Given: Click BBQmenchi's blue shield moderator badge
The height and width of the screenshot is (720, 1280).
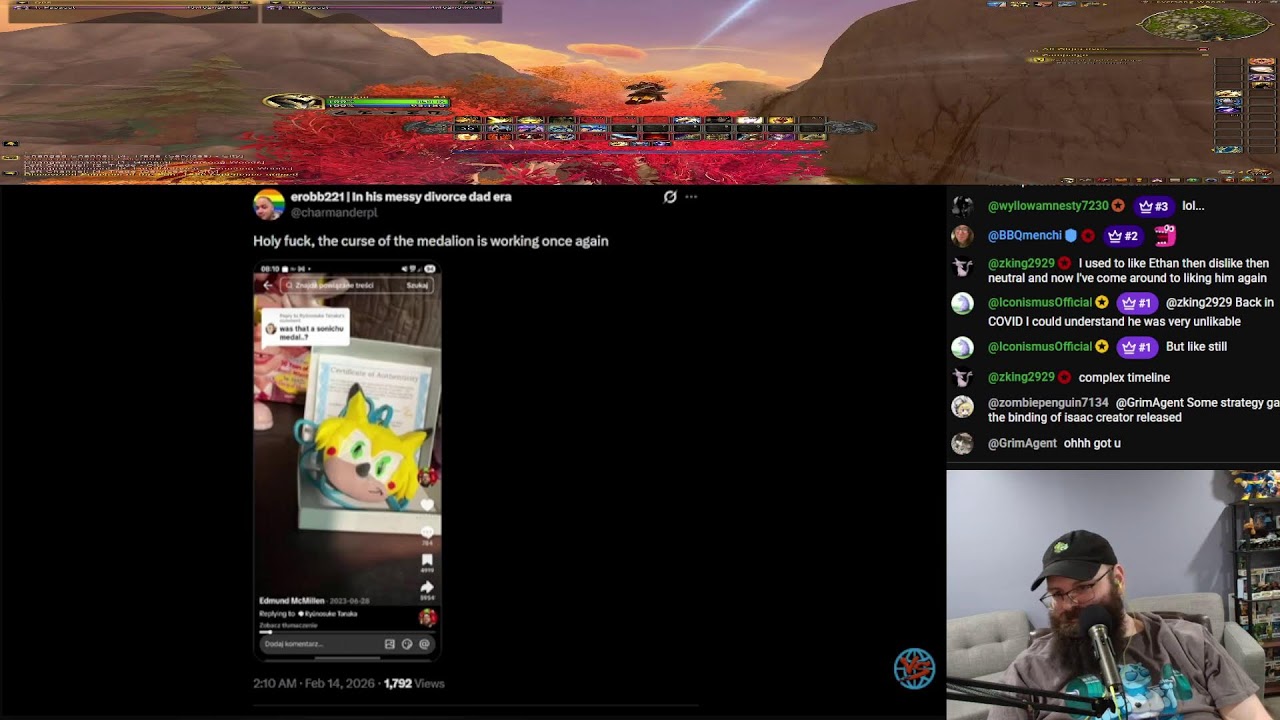Looking at the screenshot, I should tap(1071, 236).
